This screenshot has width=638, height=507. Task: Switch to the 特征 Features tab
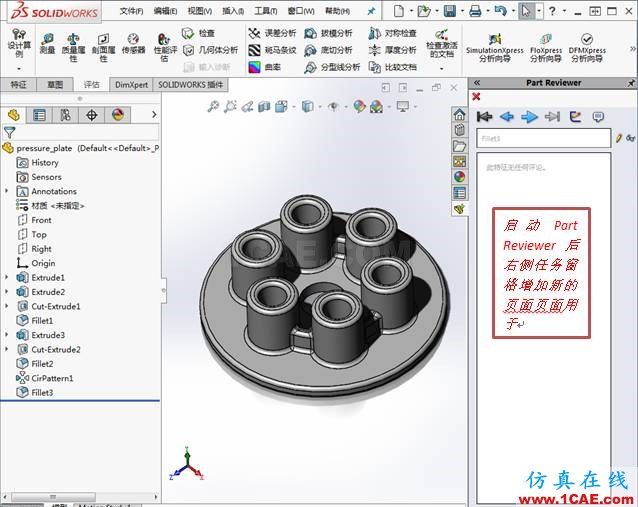[18, 85]
